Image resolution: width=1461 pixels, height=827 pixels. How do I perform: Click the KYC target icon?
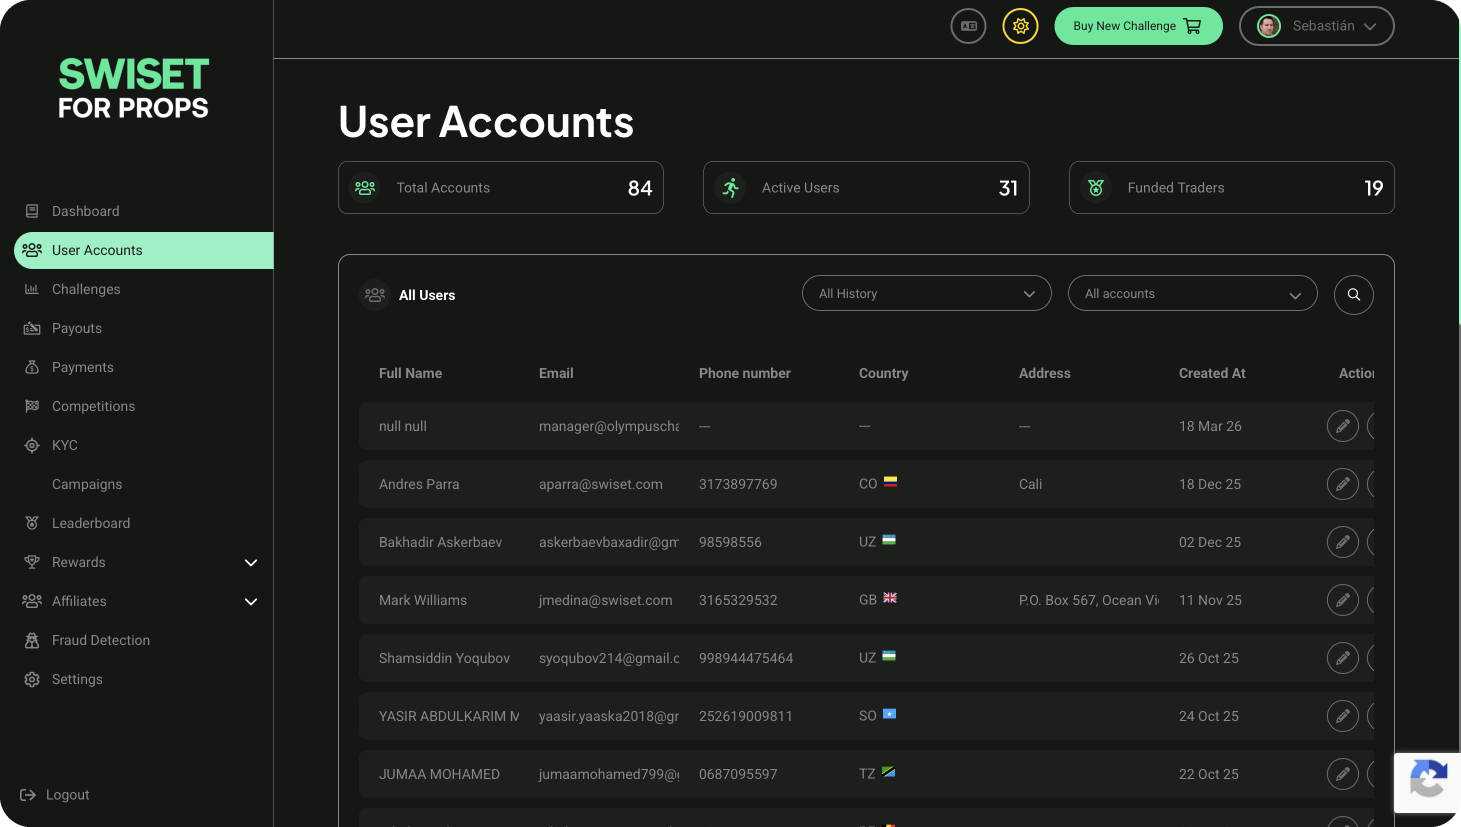32,445
